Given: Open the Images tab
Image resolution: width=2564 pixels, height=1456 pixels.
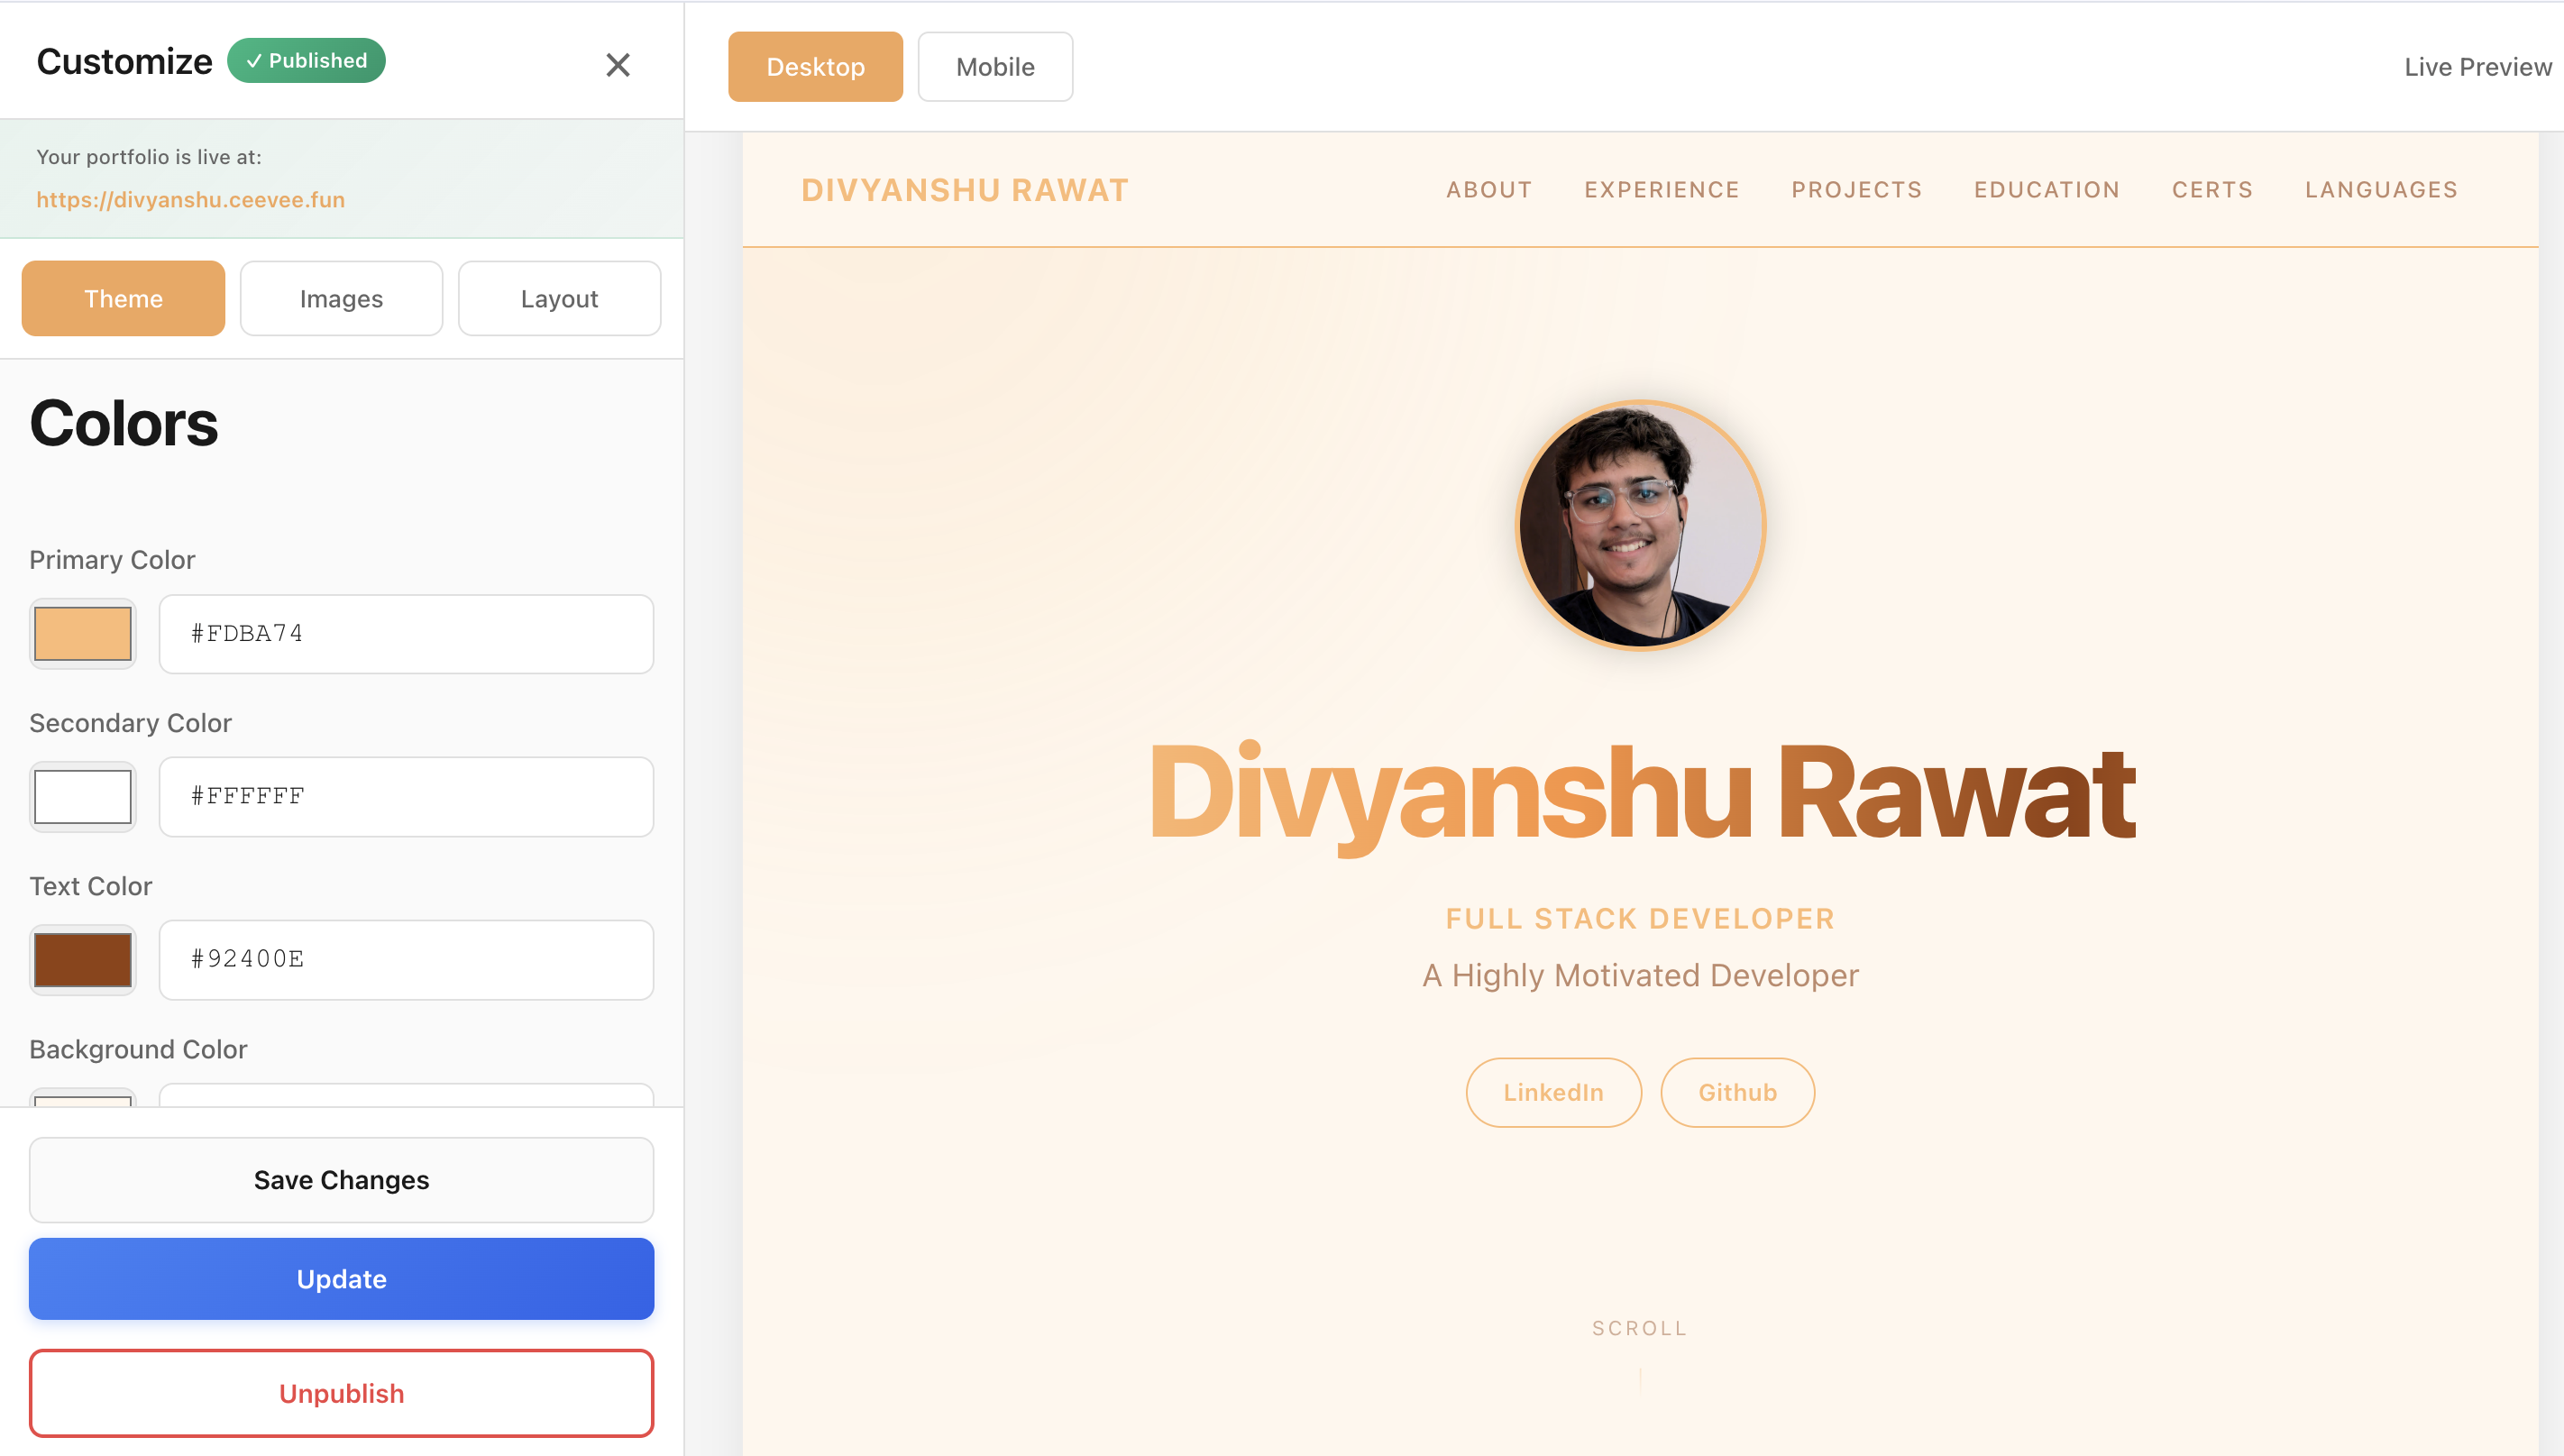Looking at the screenshot, I should click(341, 298).
